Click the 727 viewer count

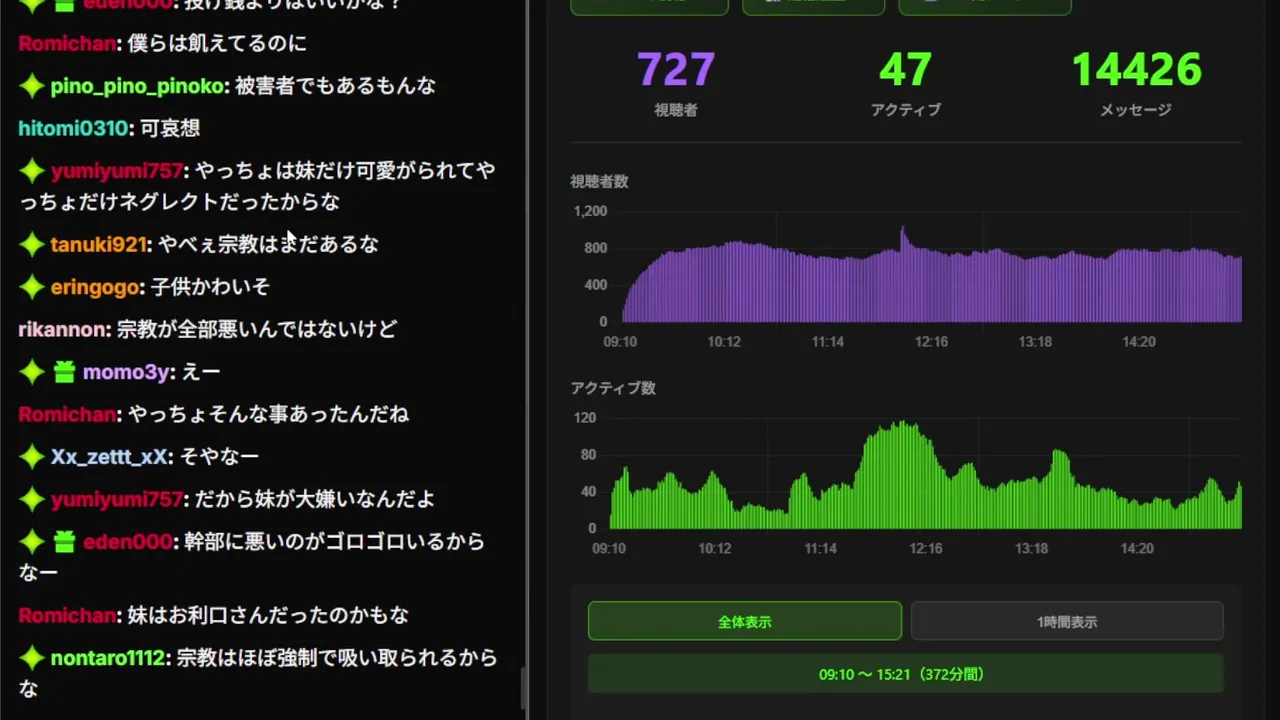point(676,70)
